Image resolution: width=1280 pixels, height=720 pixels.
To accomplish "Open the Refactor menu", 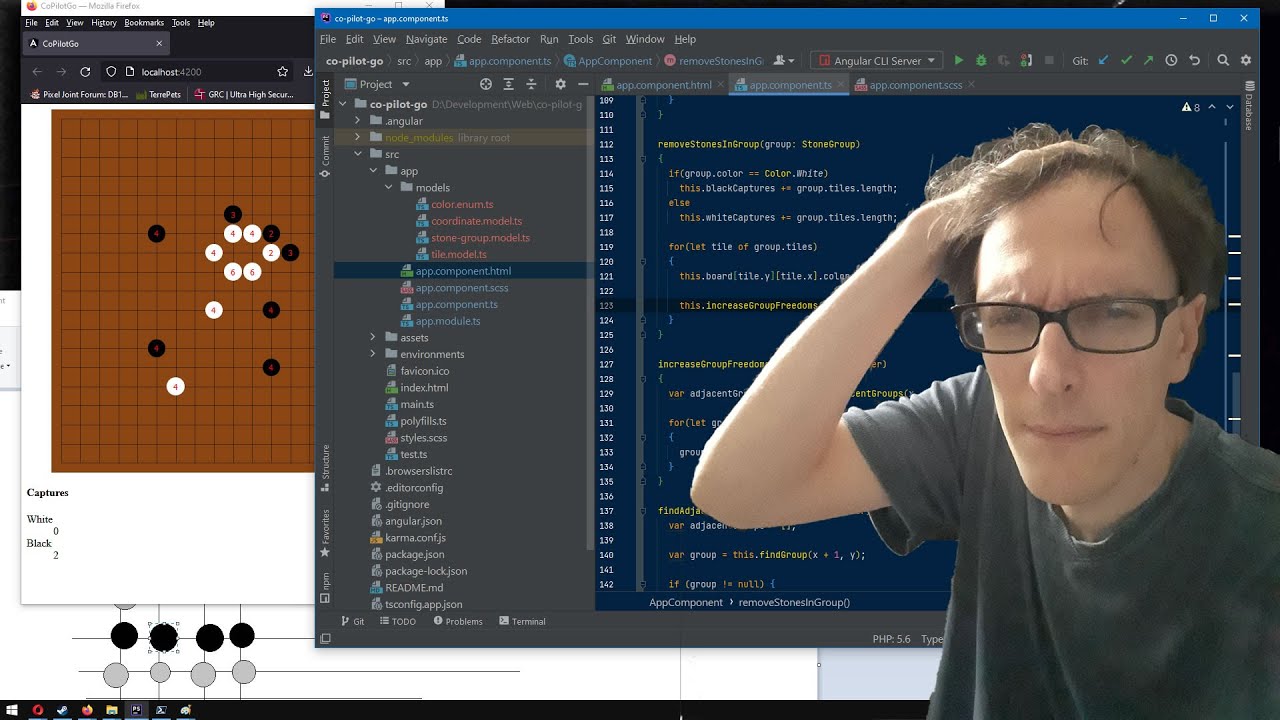I will 510,39.
